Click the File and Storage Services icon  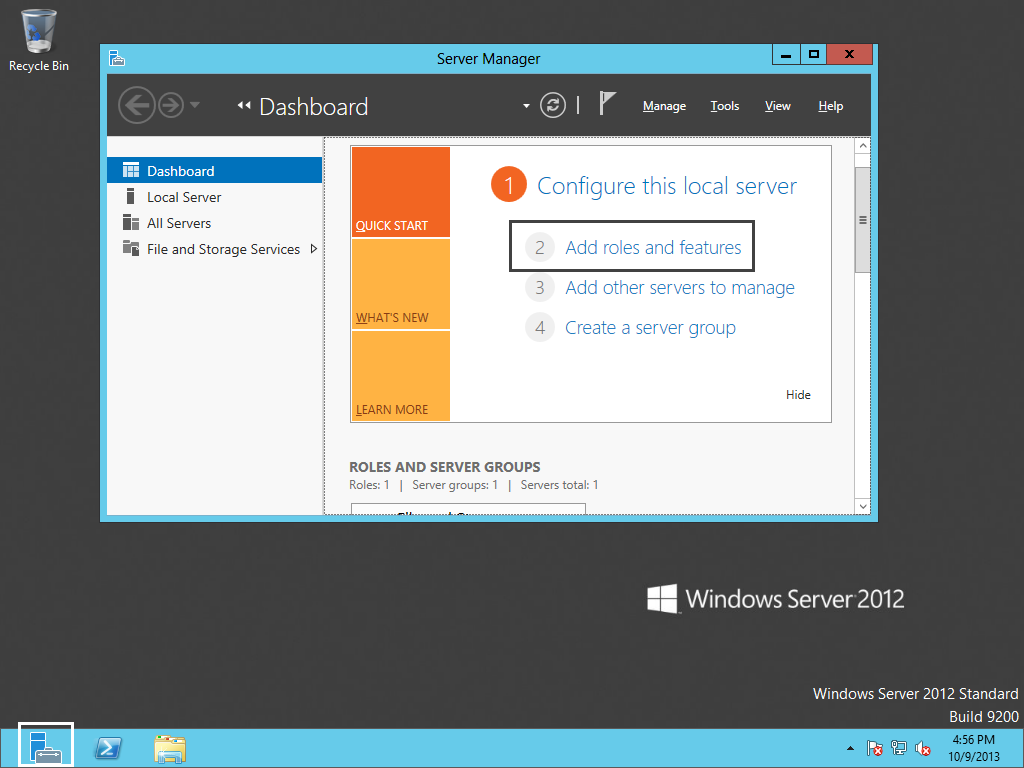click(x=131, y=248)
